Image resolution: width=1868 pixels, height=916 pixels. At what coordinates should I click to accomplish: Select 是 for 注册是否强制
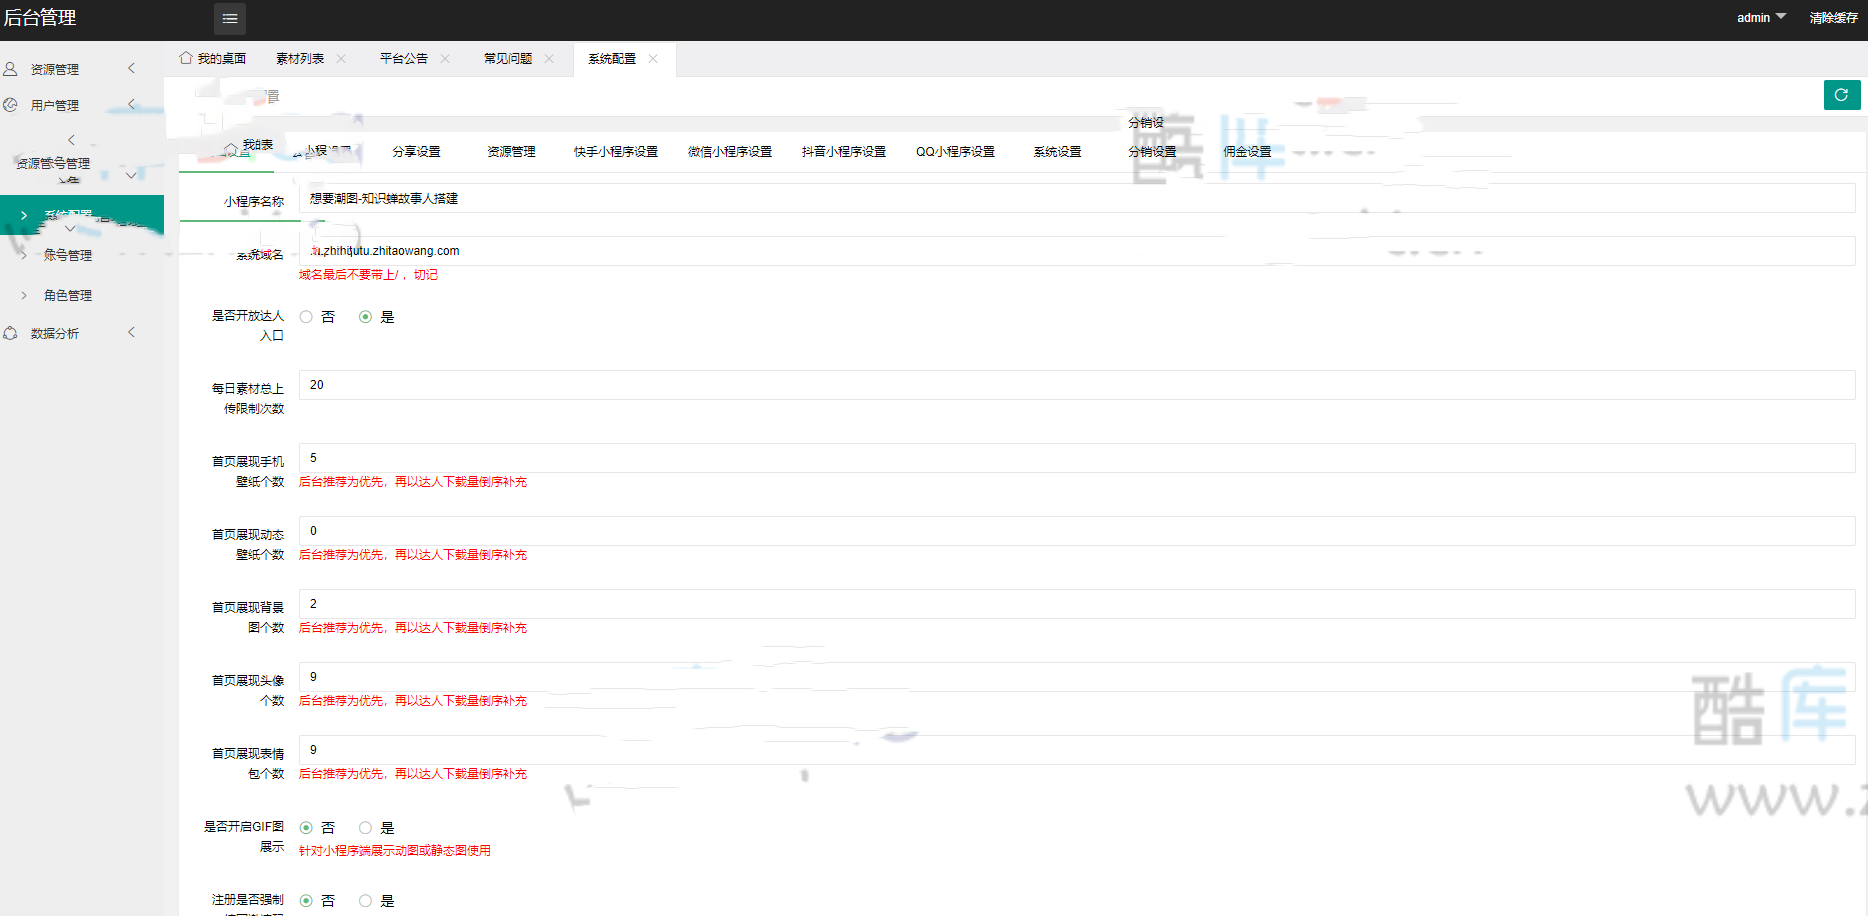pyautogui.click(x=365, y=901)
